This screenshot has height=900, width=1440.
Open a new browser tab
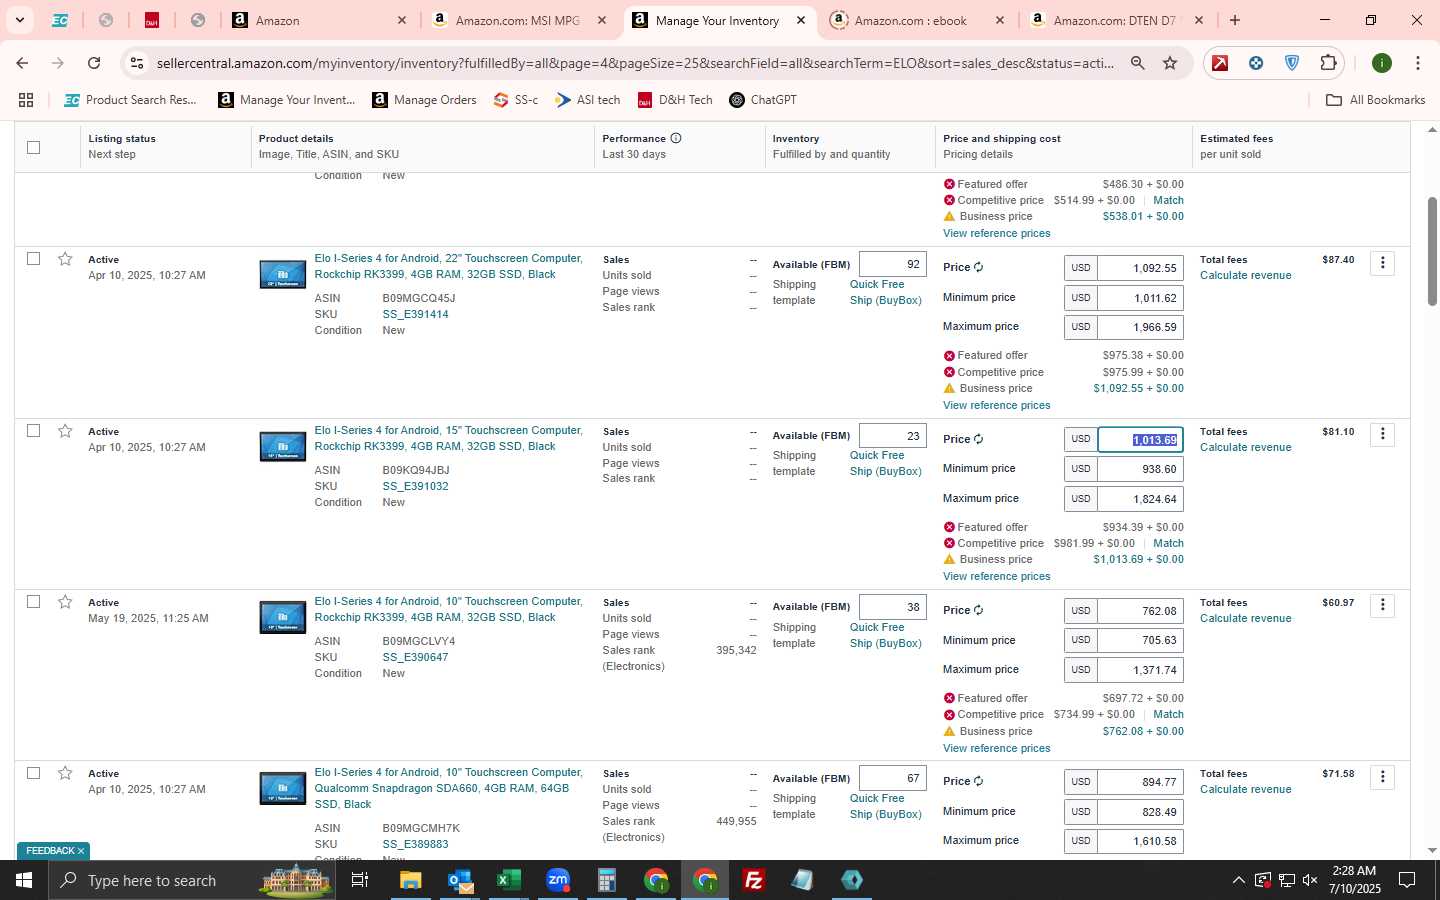click(1235, 20)
